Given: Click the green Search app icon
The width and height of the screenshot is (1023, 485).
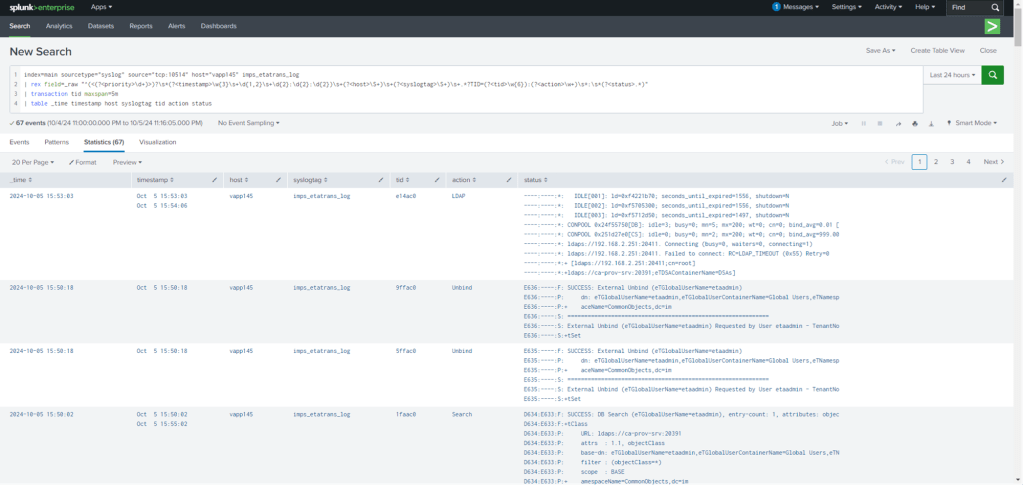Looking at the screenshot, I should point(992,26).
